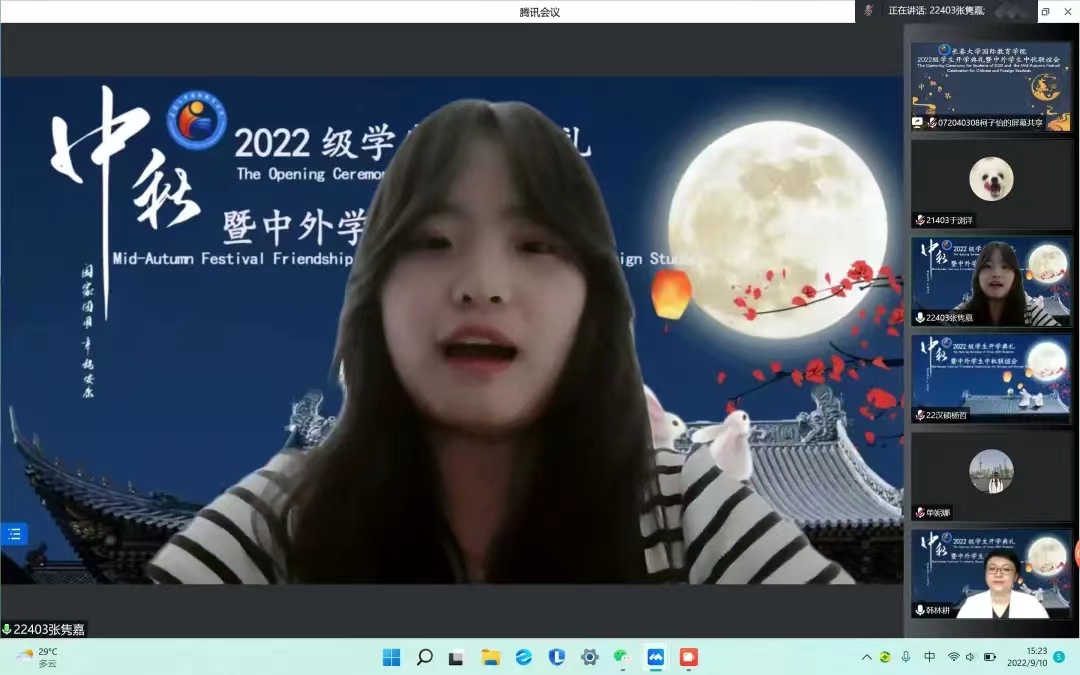Click the mic icon next to 韩林耕
Image resolution: width=1080 pixels, height=675 pixels.
920,610
